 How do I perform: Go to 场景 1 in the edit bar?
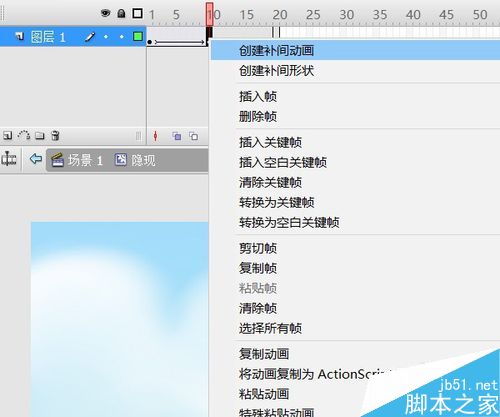coord(77,160)
